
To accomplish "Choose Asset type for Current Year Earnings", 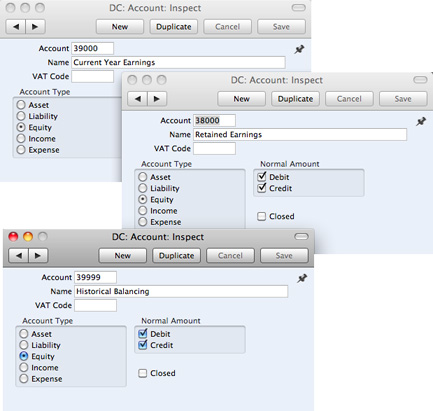I will tap(21, 105).
